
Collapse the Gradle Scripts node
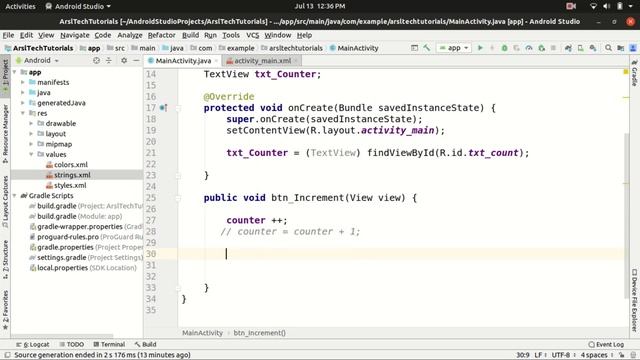[x=15, y=196]
